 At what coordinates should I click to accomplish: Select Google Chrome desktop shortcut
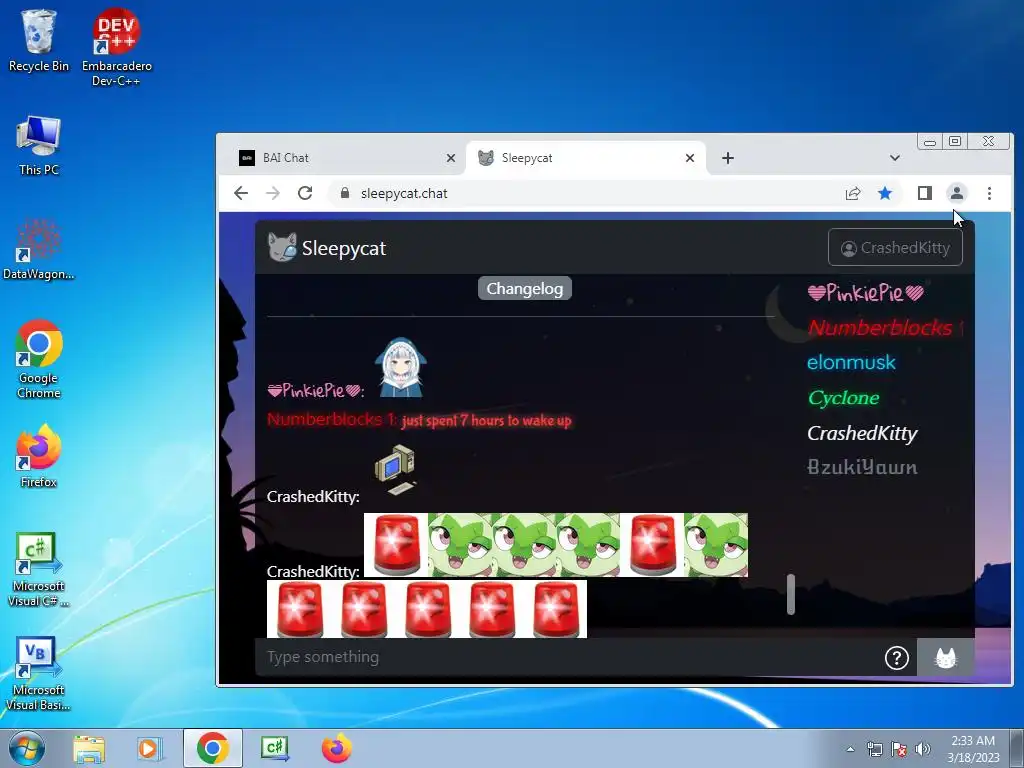[39, 359]
